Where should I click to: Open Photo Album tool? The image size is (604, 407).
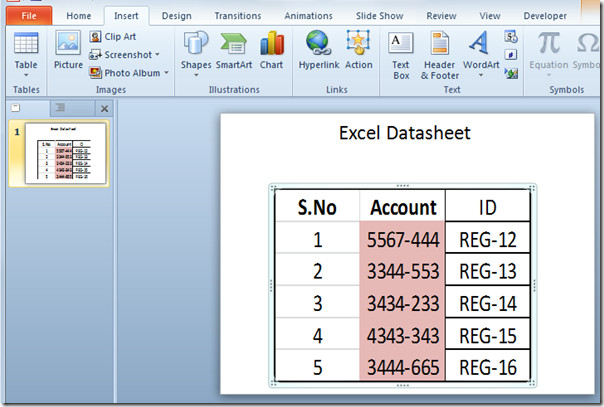pyautogui.click(x=125, y=73)
